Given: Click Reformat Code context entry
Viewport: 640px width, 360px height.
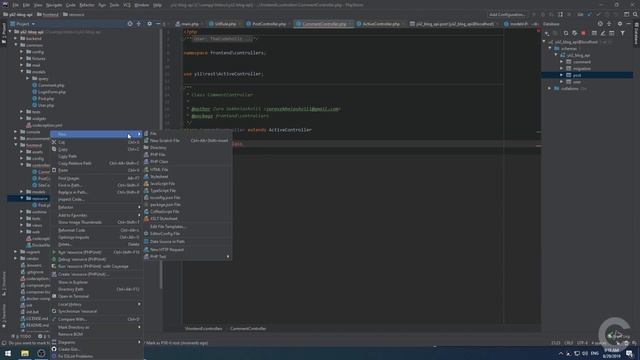Looking at the screenshot, I should [x=96, y=230].
